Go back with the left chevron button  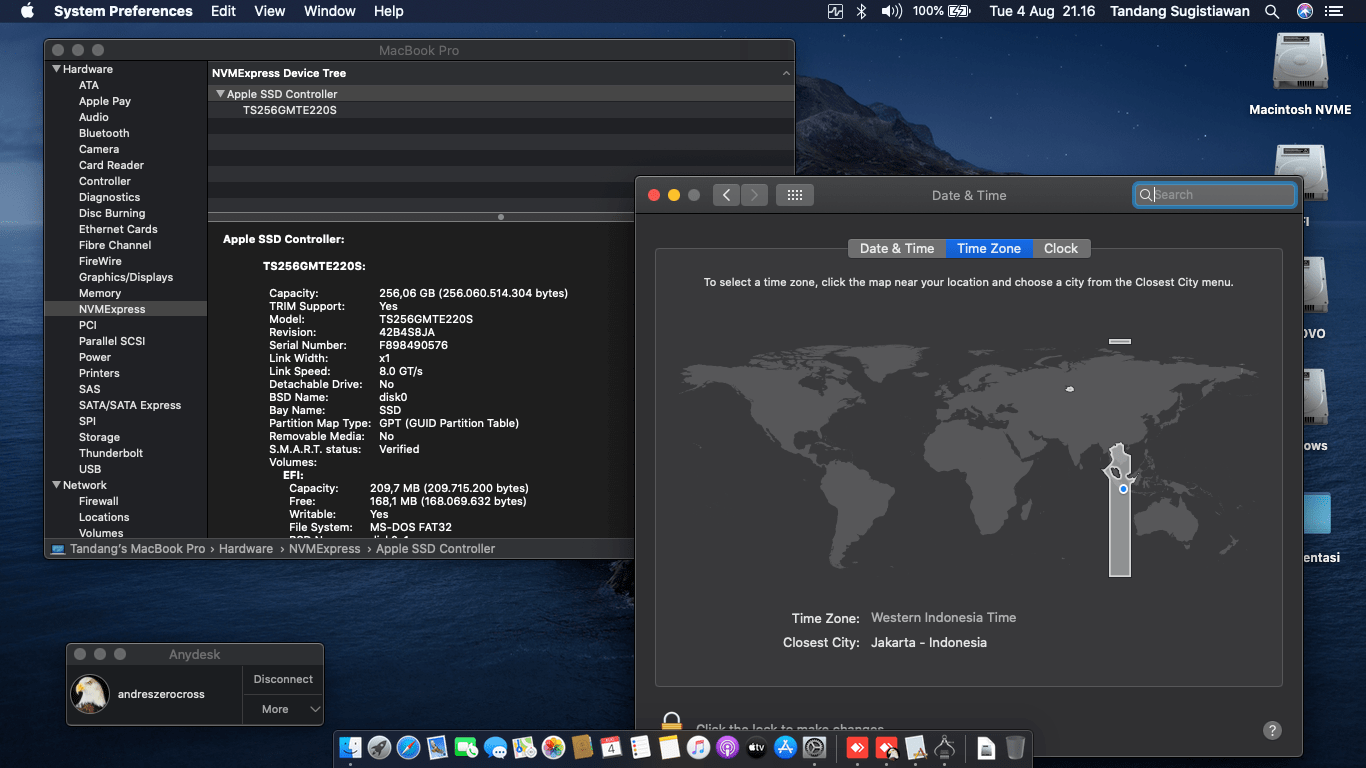pyautogui.click(x=726, y=195)
